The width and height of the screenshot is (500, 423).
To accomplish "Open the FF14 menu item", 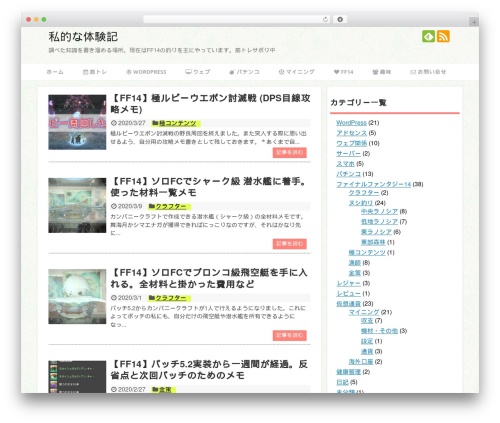I will 344,72.
